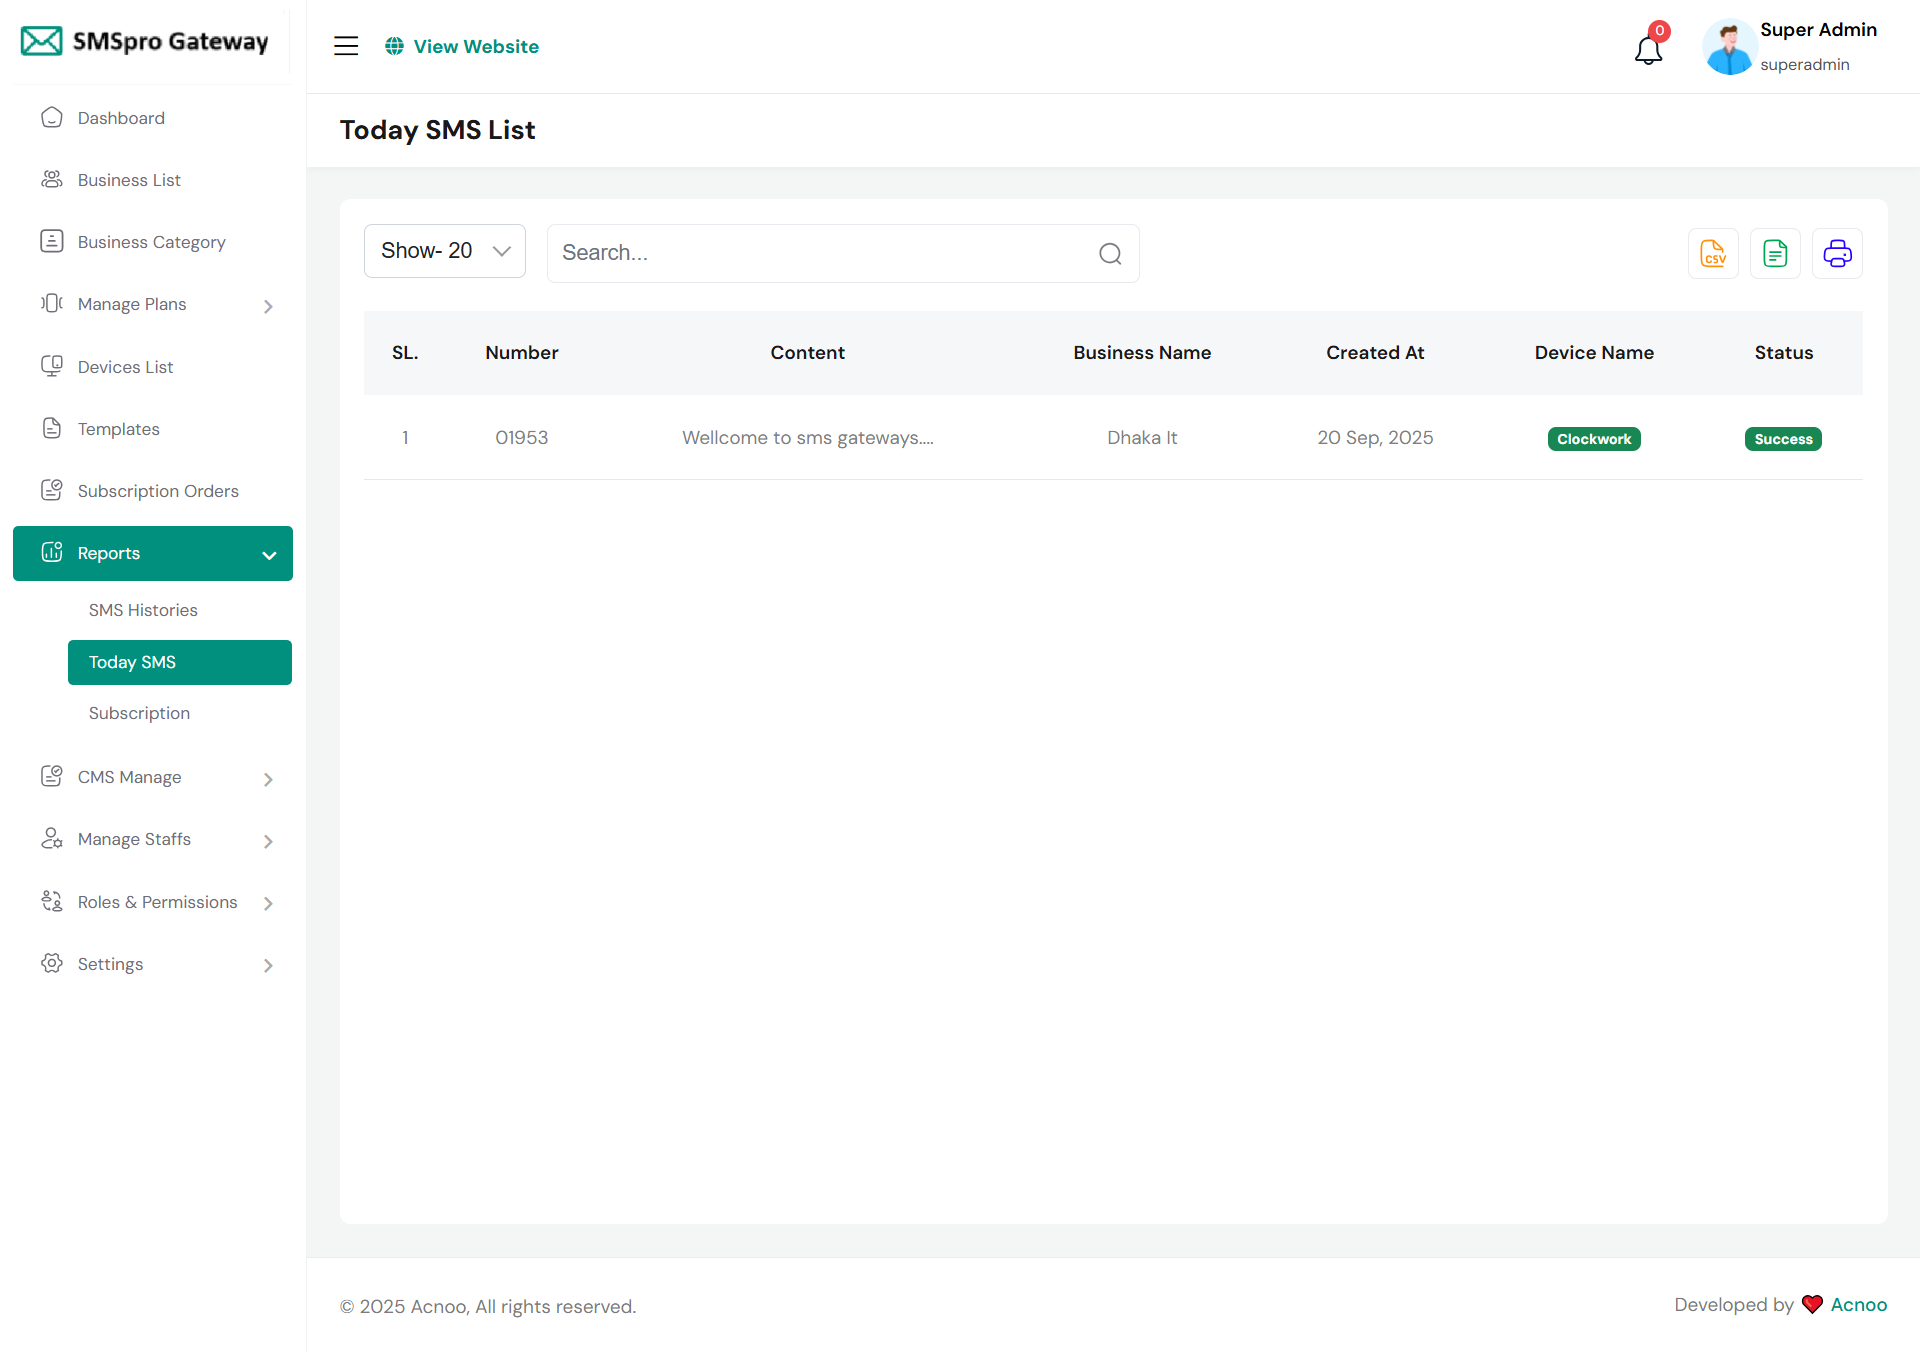Click the green Excel export icon
The image size is (1920, 1352).
pyautogui.click(x=1775, y=254)
